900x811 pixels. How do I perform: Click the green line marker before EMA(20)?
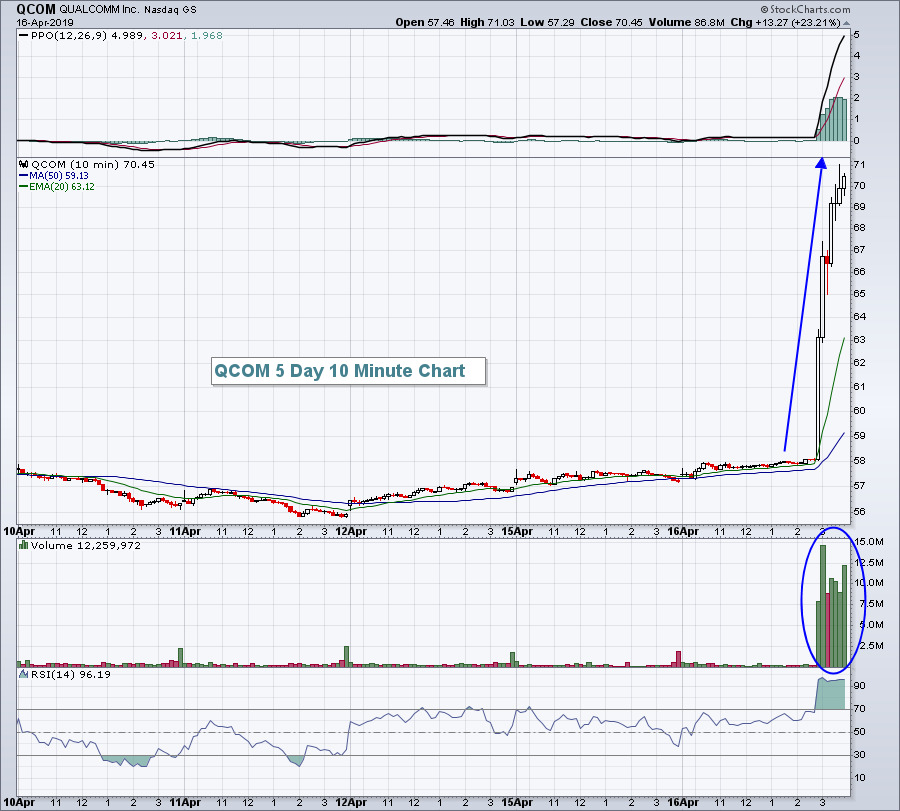pos(24,187)
